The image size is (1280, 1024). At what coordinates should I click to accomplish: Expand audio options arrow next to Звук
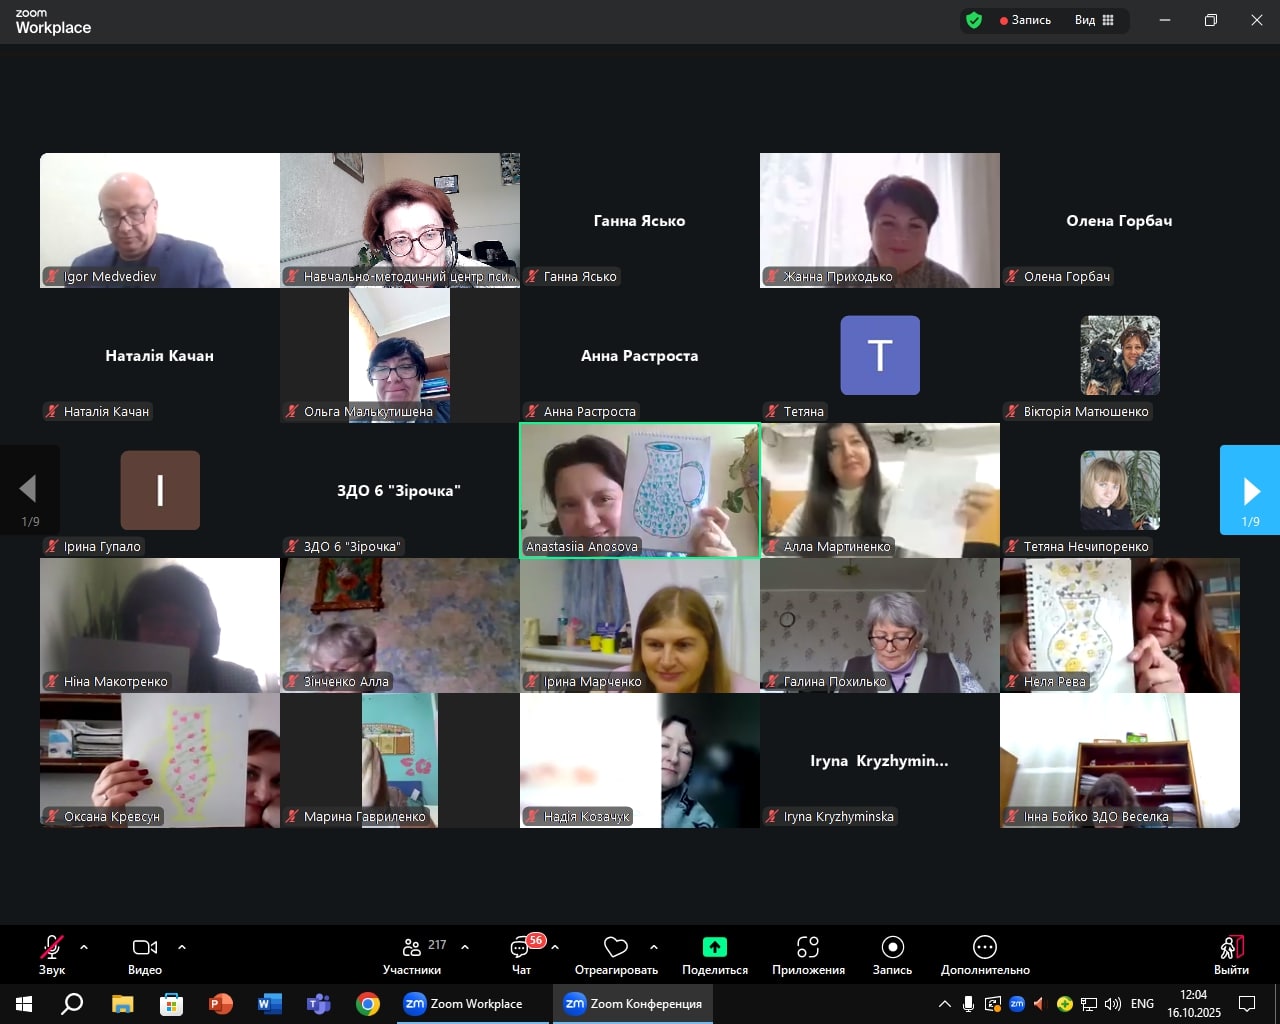coord(84,946)
